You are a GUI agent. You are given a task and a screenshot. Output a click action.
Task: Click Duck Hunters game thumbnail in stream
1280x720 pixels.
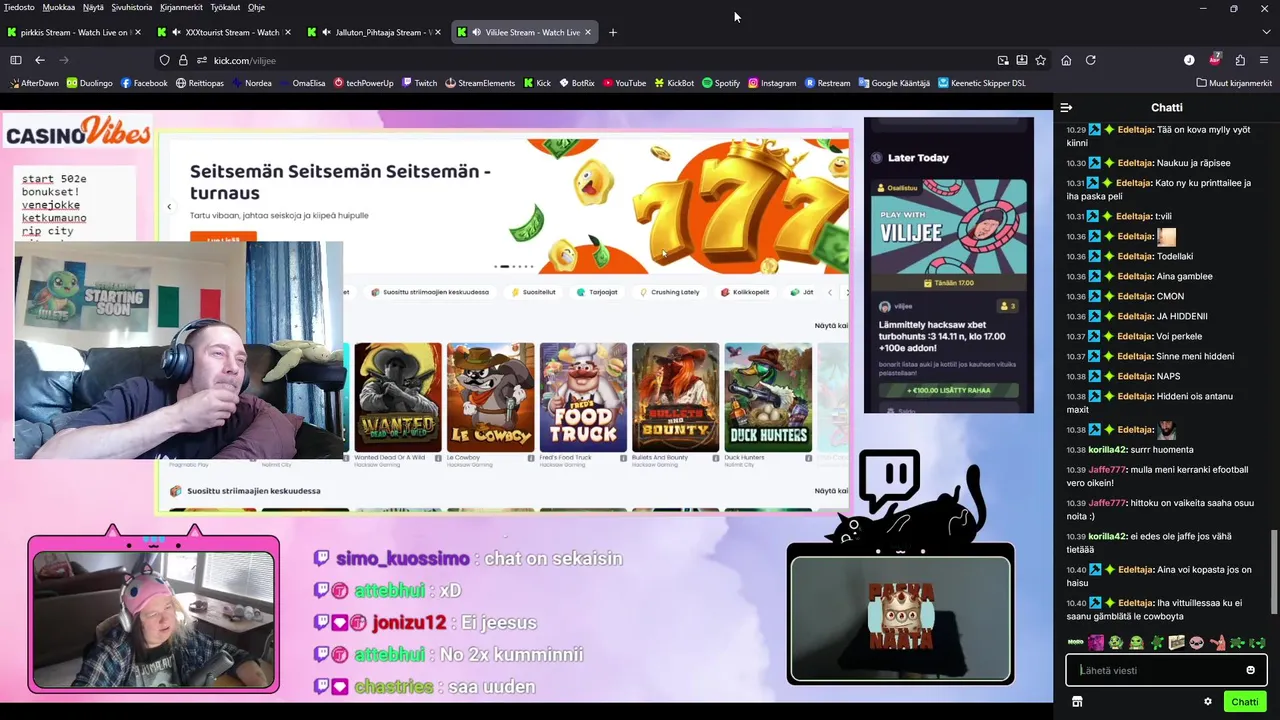pyautogui.click(x=768, y=397)
